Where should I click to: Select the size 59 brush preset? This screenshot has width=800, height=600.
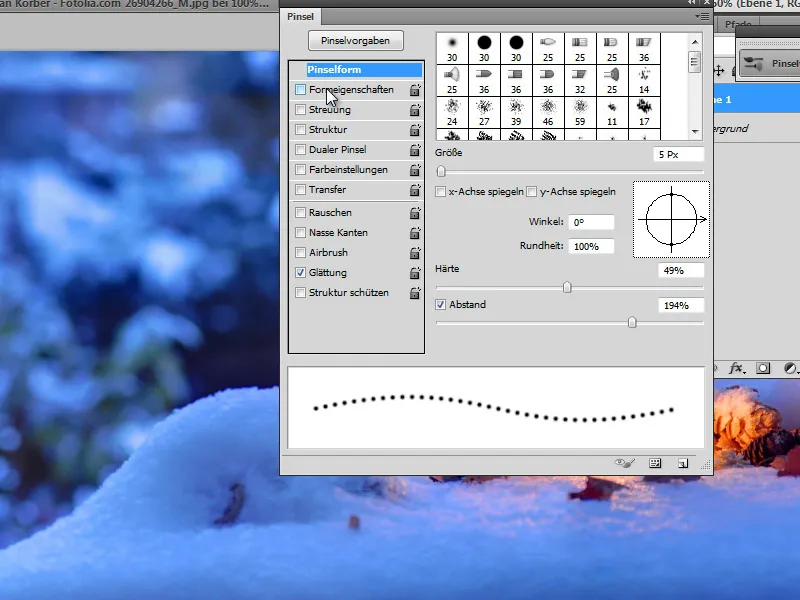pos(580,112)
